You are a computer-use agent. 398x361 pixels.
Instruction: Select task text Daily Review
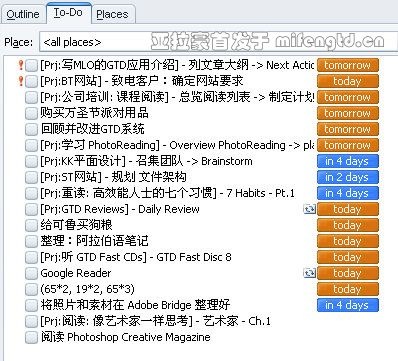click(169, 209)
